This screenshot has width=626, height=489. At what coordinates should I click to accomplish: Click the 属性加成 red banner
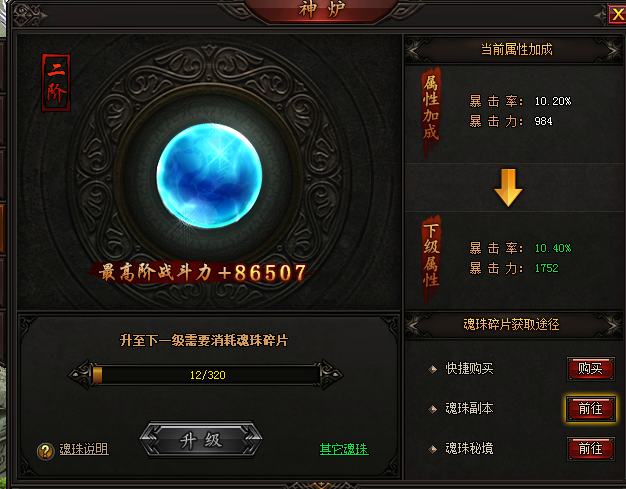(431, 111)
